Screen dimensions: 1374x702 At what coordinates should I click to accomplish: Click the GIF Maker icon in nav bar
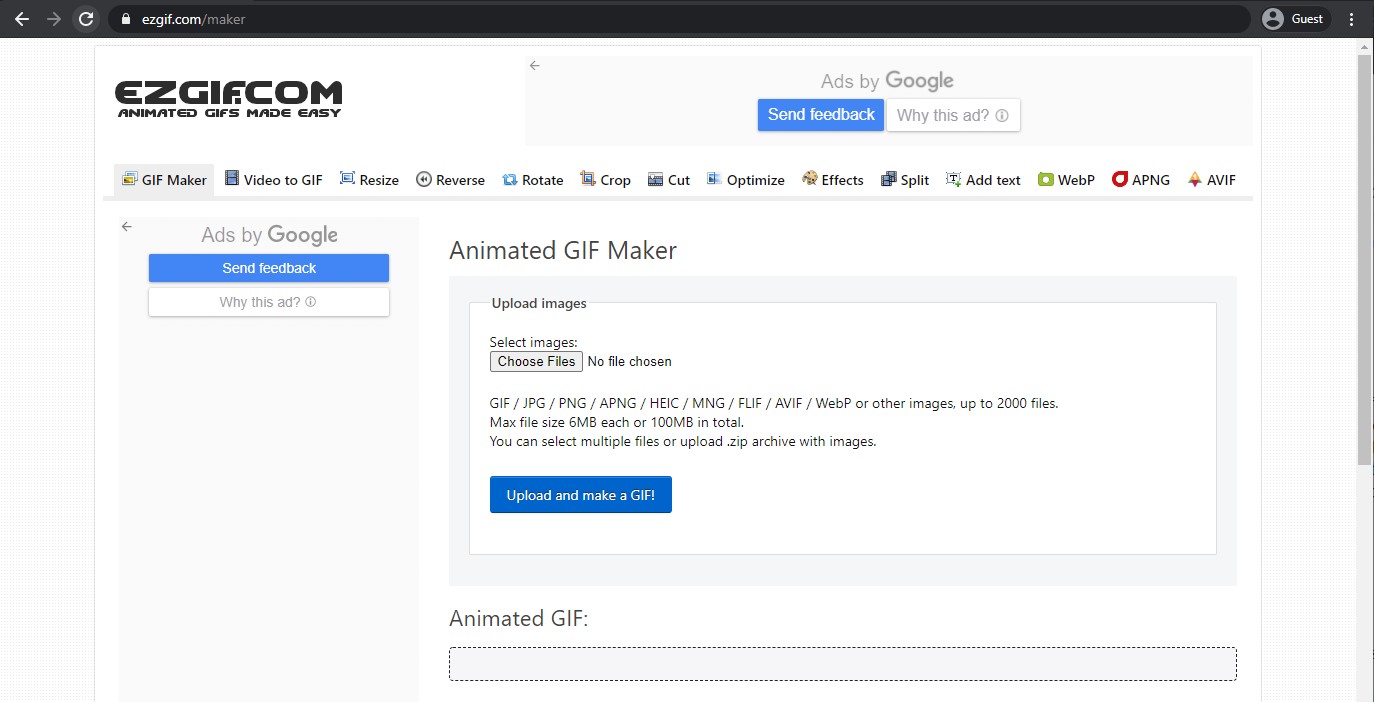tap(130, 179)
